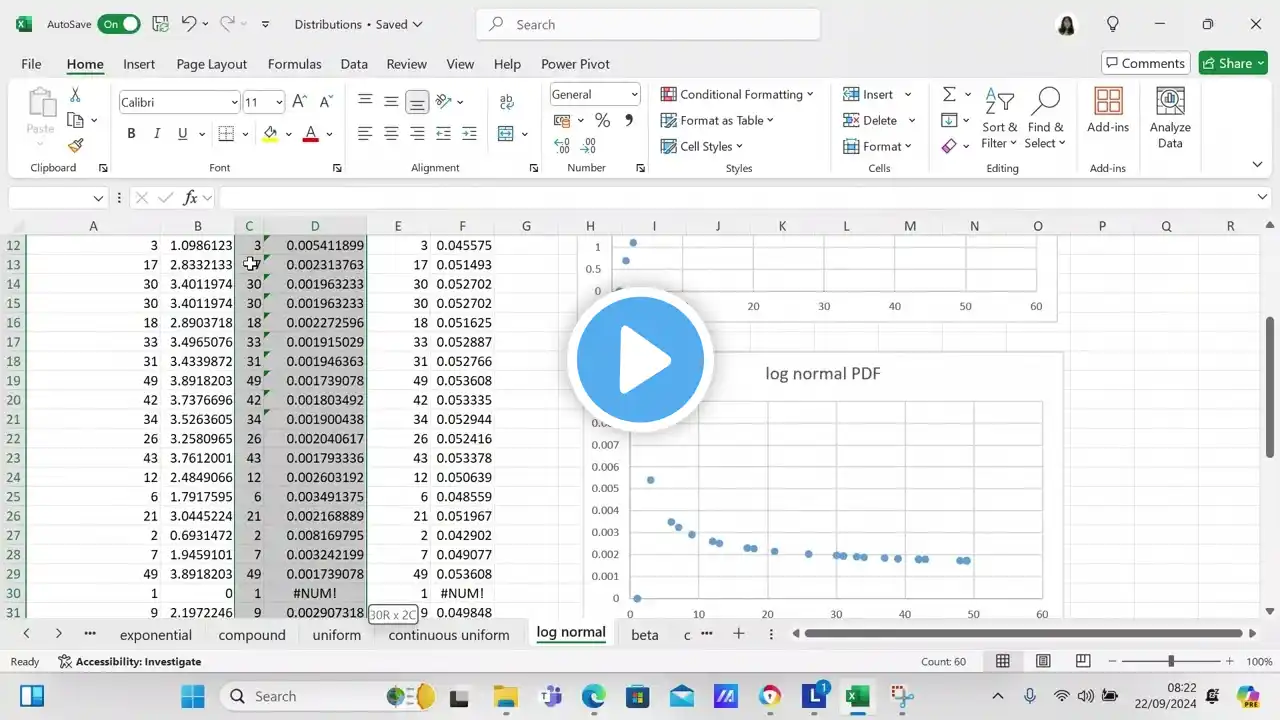Image resolution: width=1280 pixels, height=720 pixels.
Task: Open the Calibri font name dropdown
Action: (234, 102)
